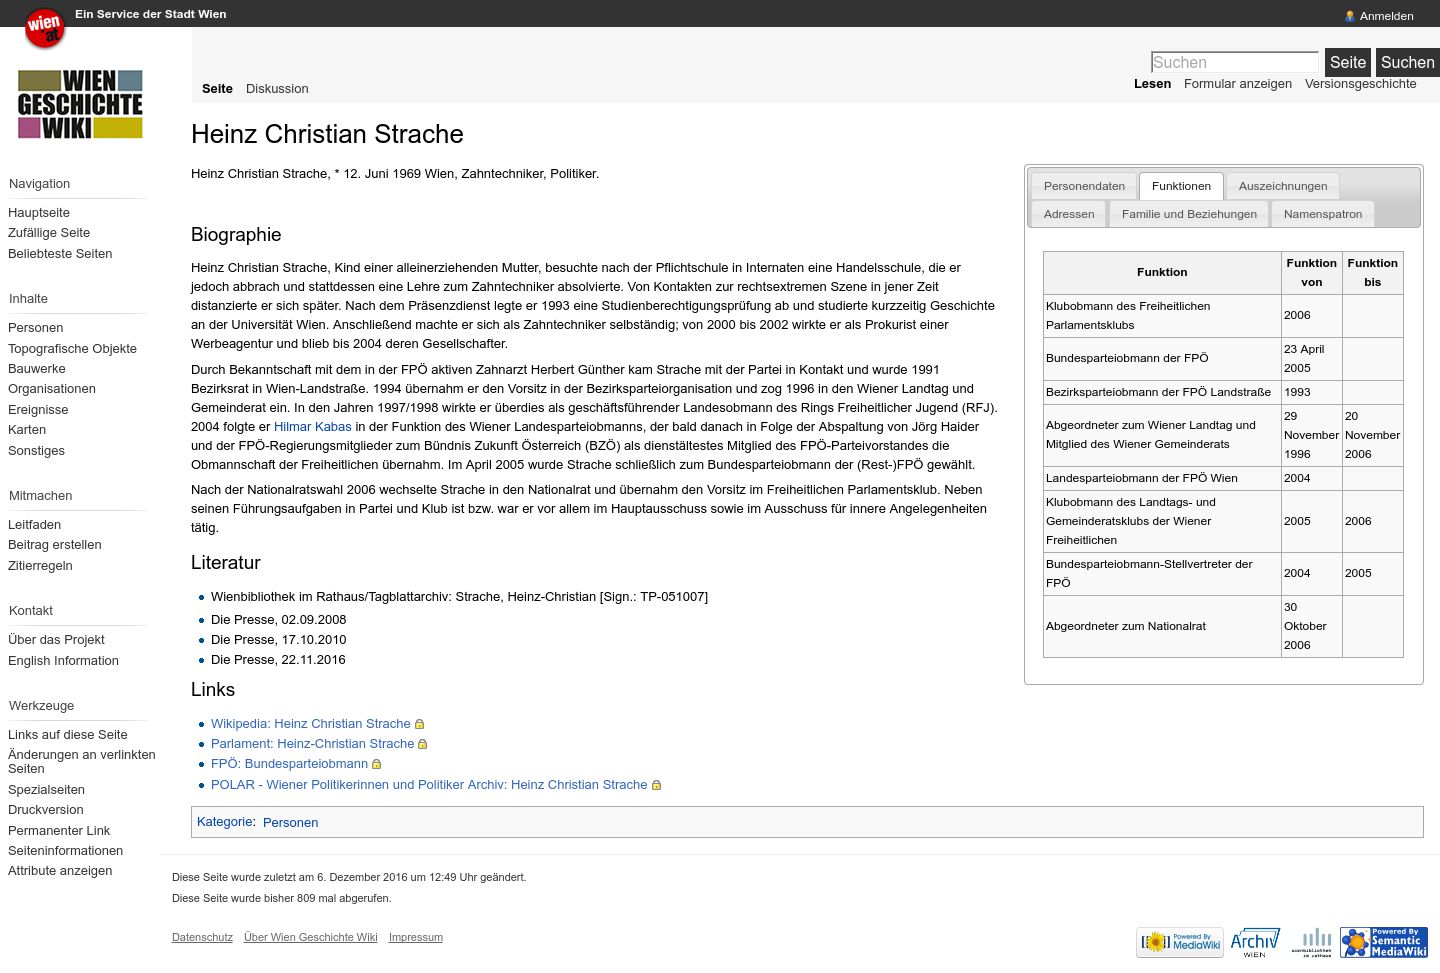1440x973 pixels.
Task: Follow the Hilmar Kabas link
Action: click(313, 427)
